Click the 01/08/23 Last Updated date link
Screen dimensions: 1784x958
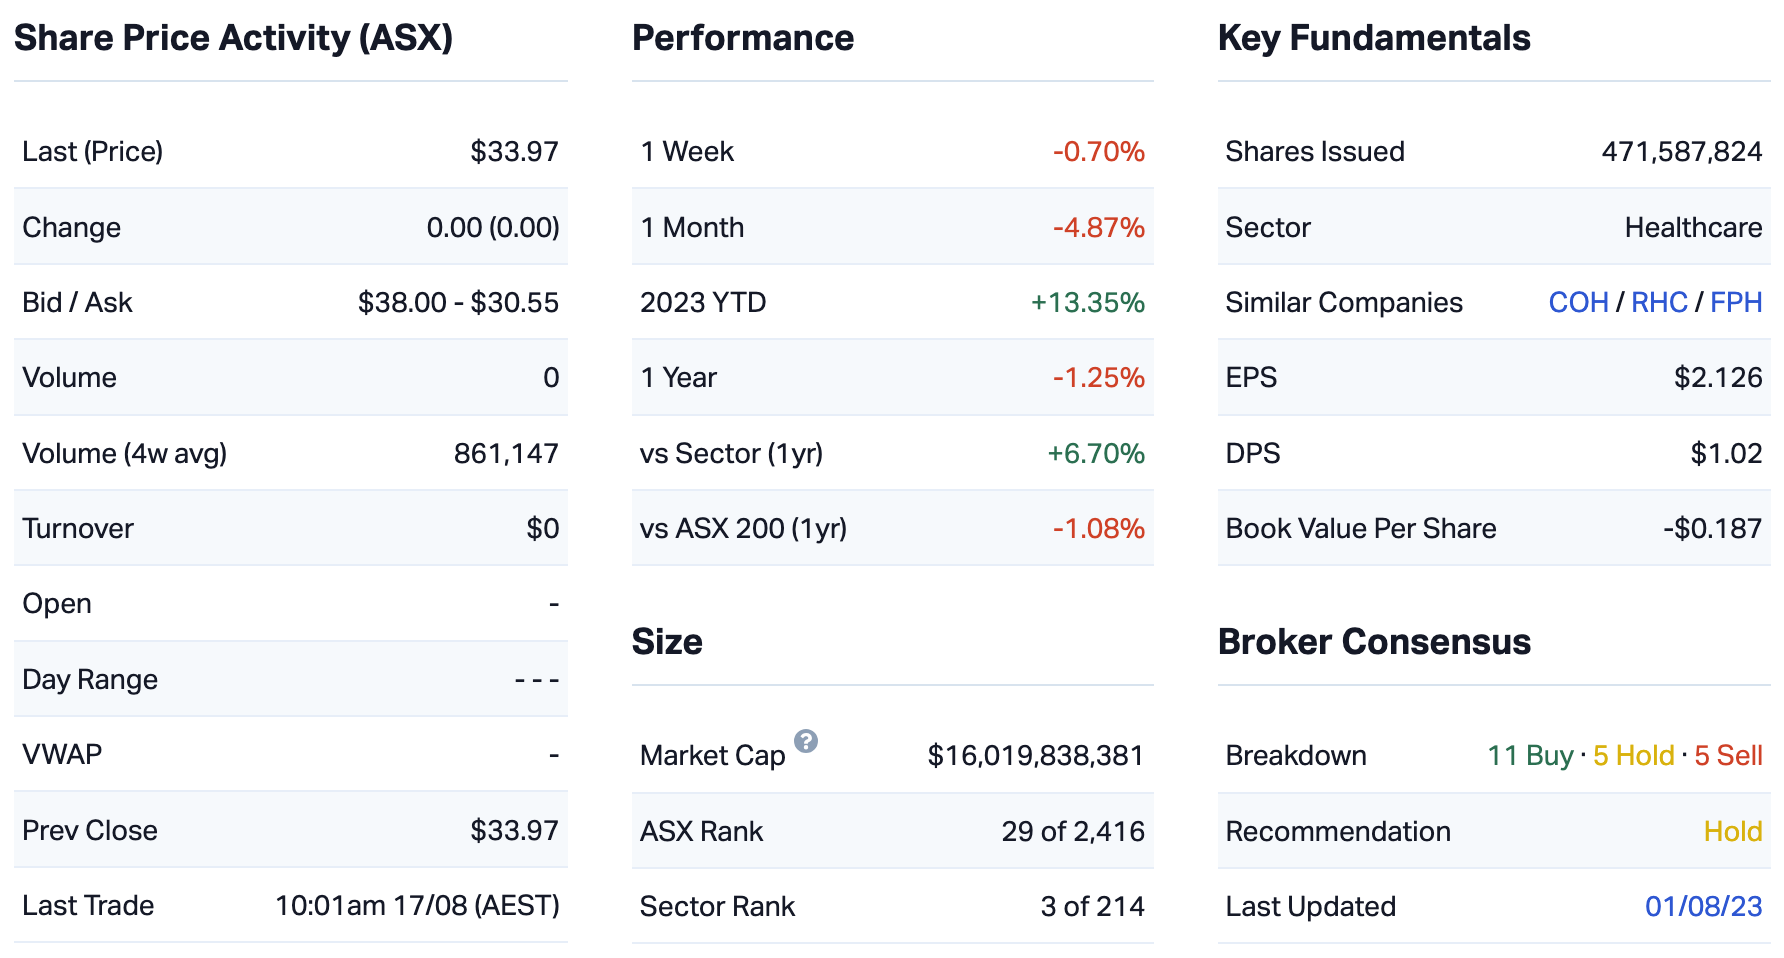tap(1703, 906)
